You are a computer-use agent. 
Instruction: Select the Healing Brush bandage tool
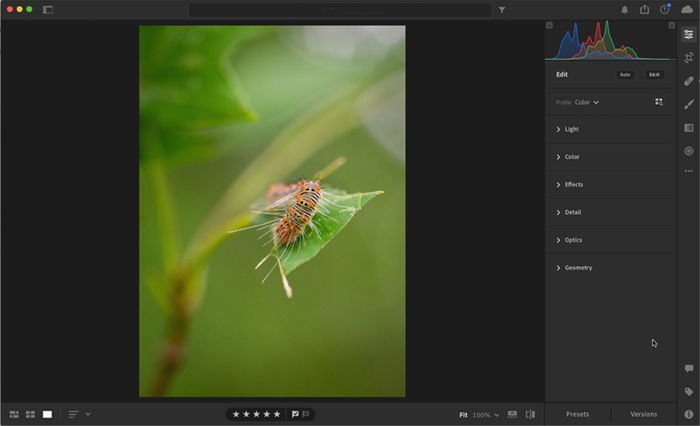[688, 81]
